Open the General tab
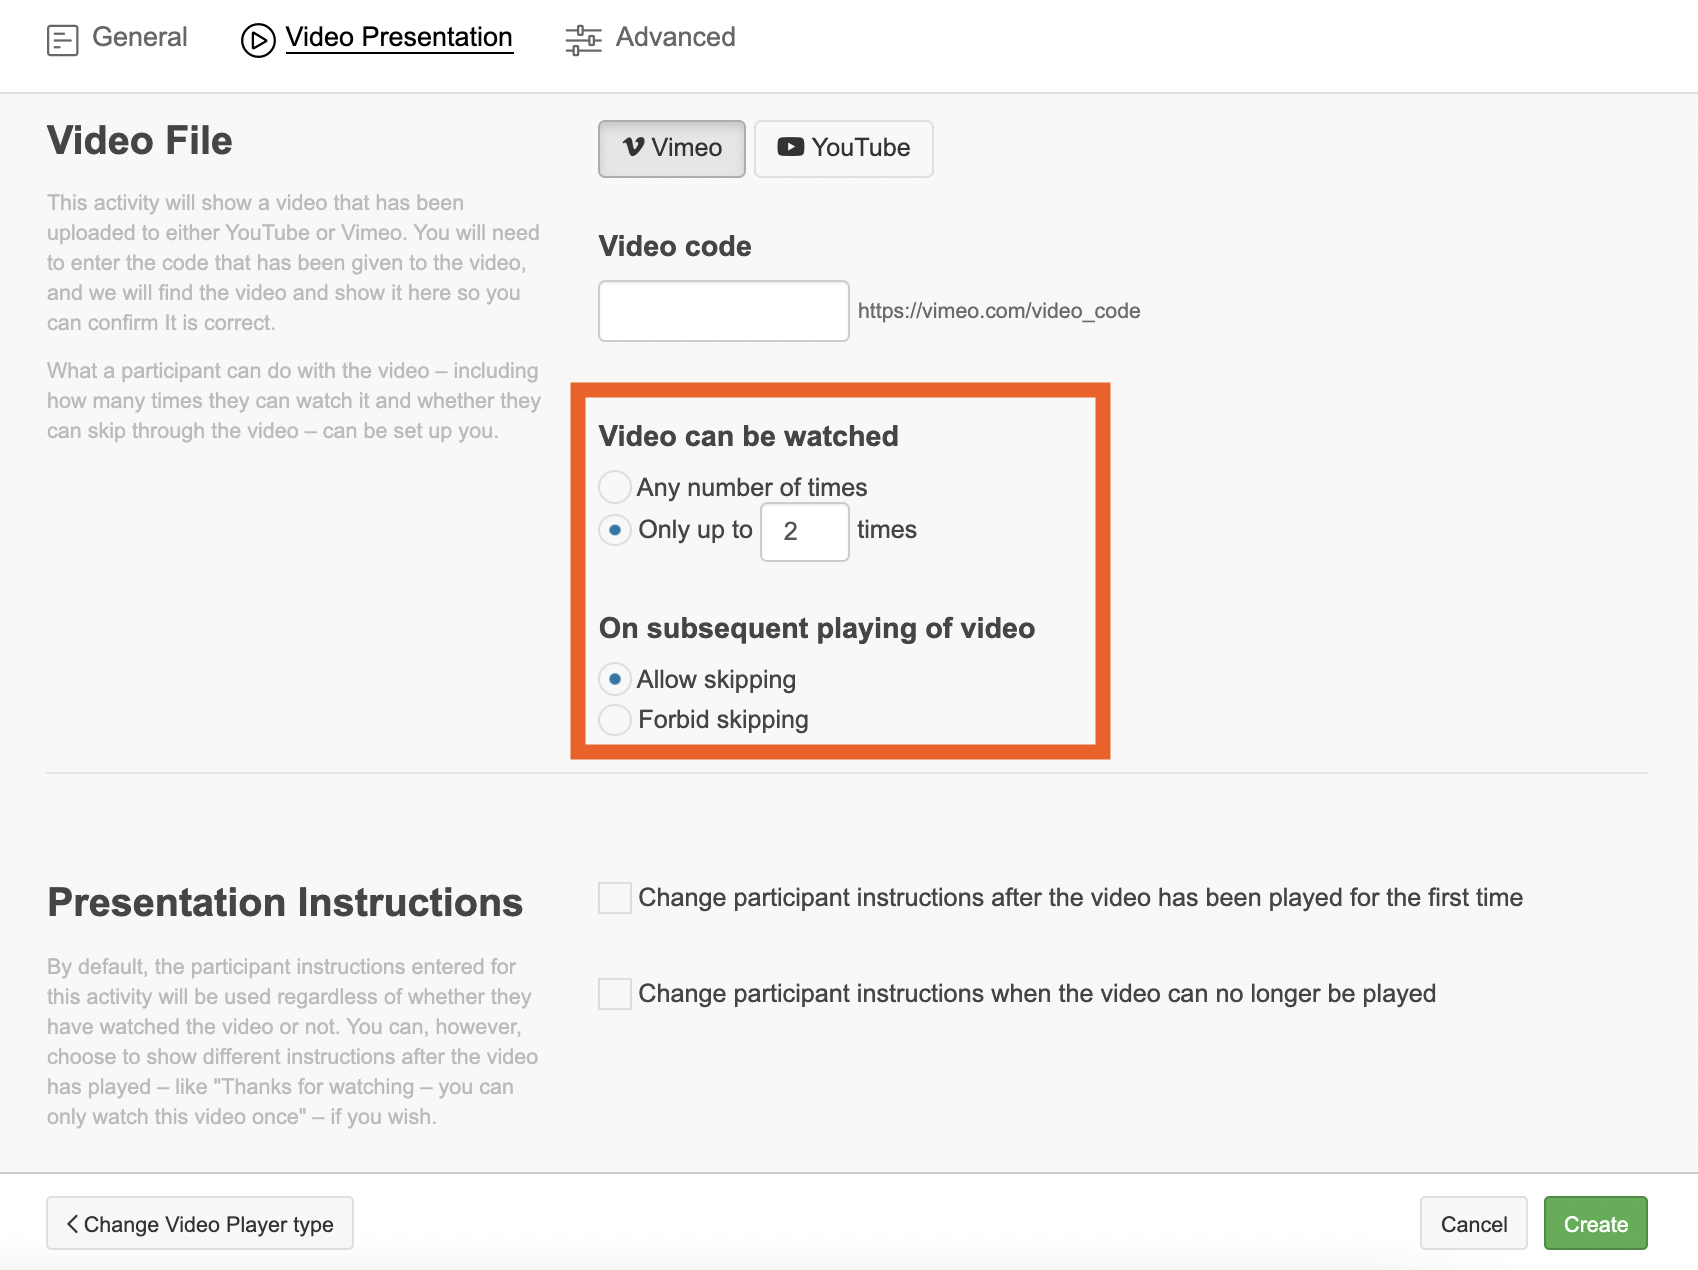Screen dimensions: 1698x1270 [x=139, y=37]
